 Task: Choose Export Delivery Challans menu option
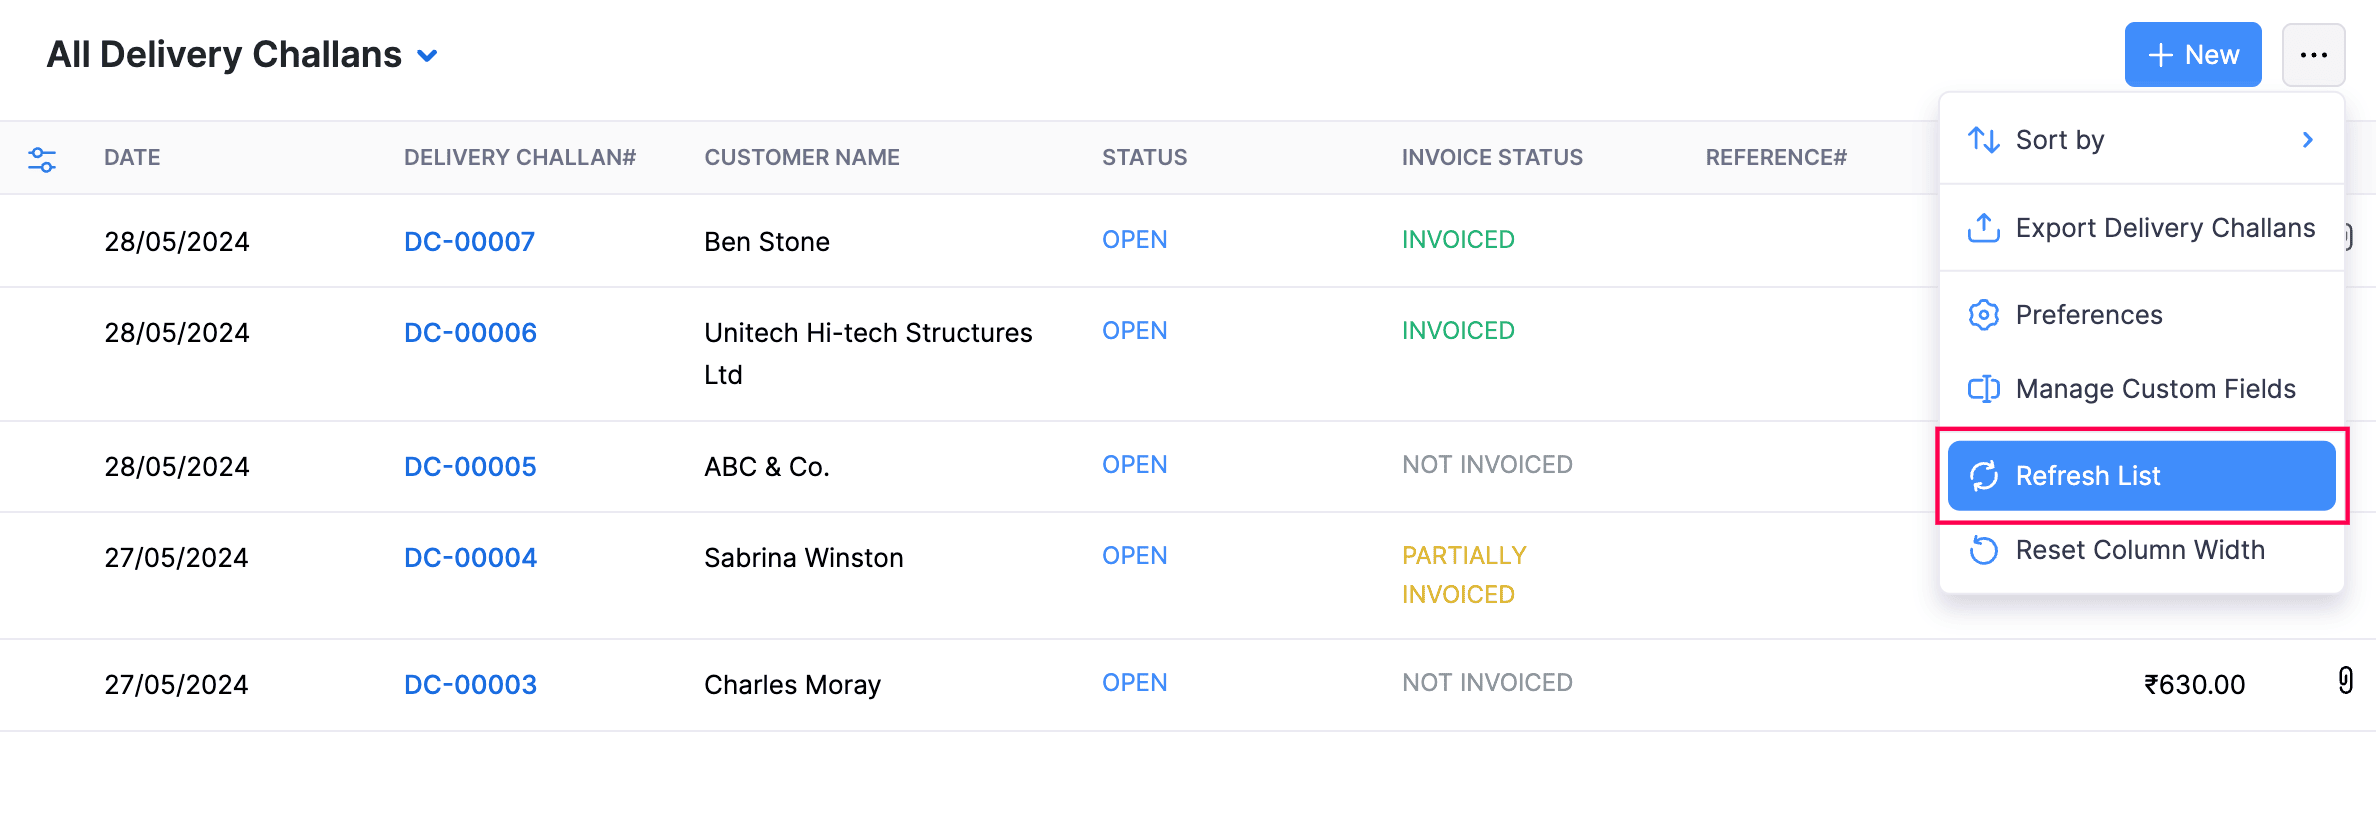tap(2164, 228)
